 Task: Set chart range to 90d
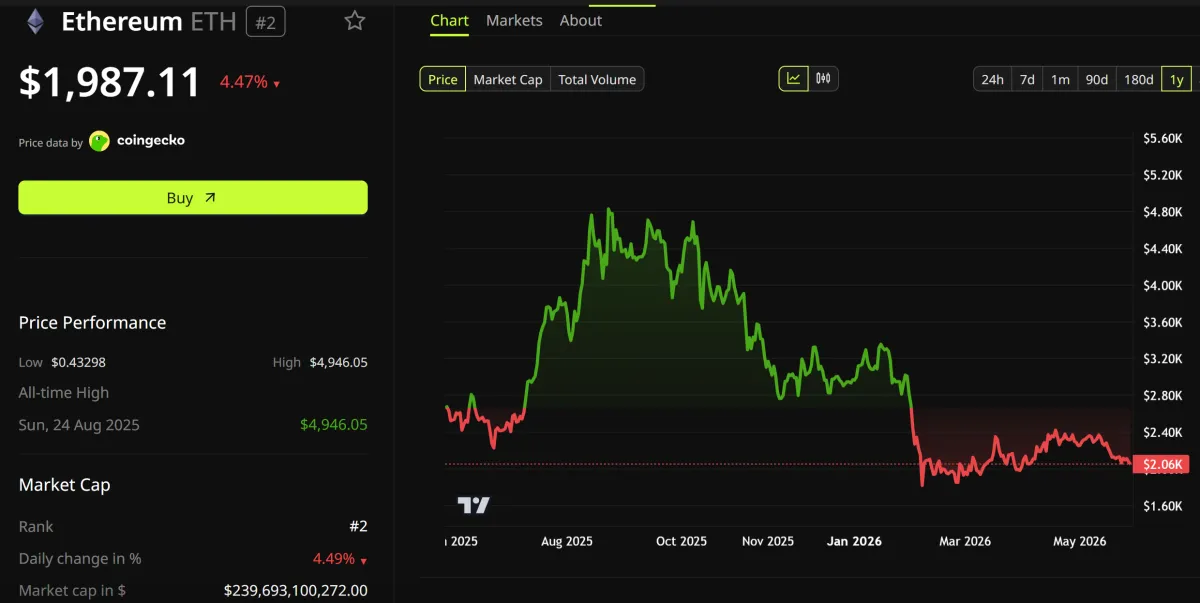pos(1097,79)
